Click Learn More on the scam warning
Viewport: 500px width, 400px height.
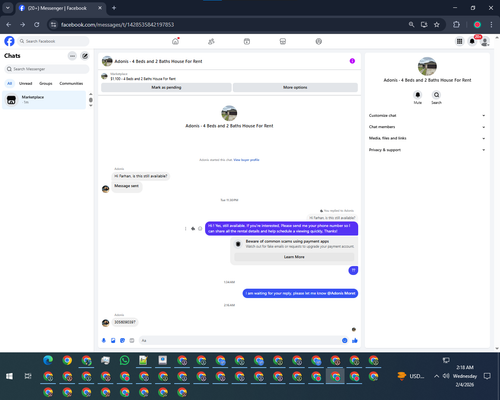(294, 257)
